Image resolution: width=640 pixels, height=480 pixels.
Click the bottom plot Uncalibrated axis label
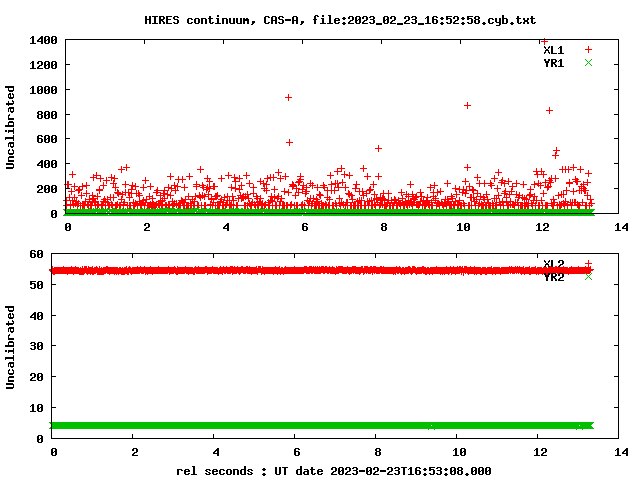(10, 347)
